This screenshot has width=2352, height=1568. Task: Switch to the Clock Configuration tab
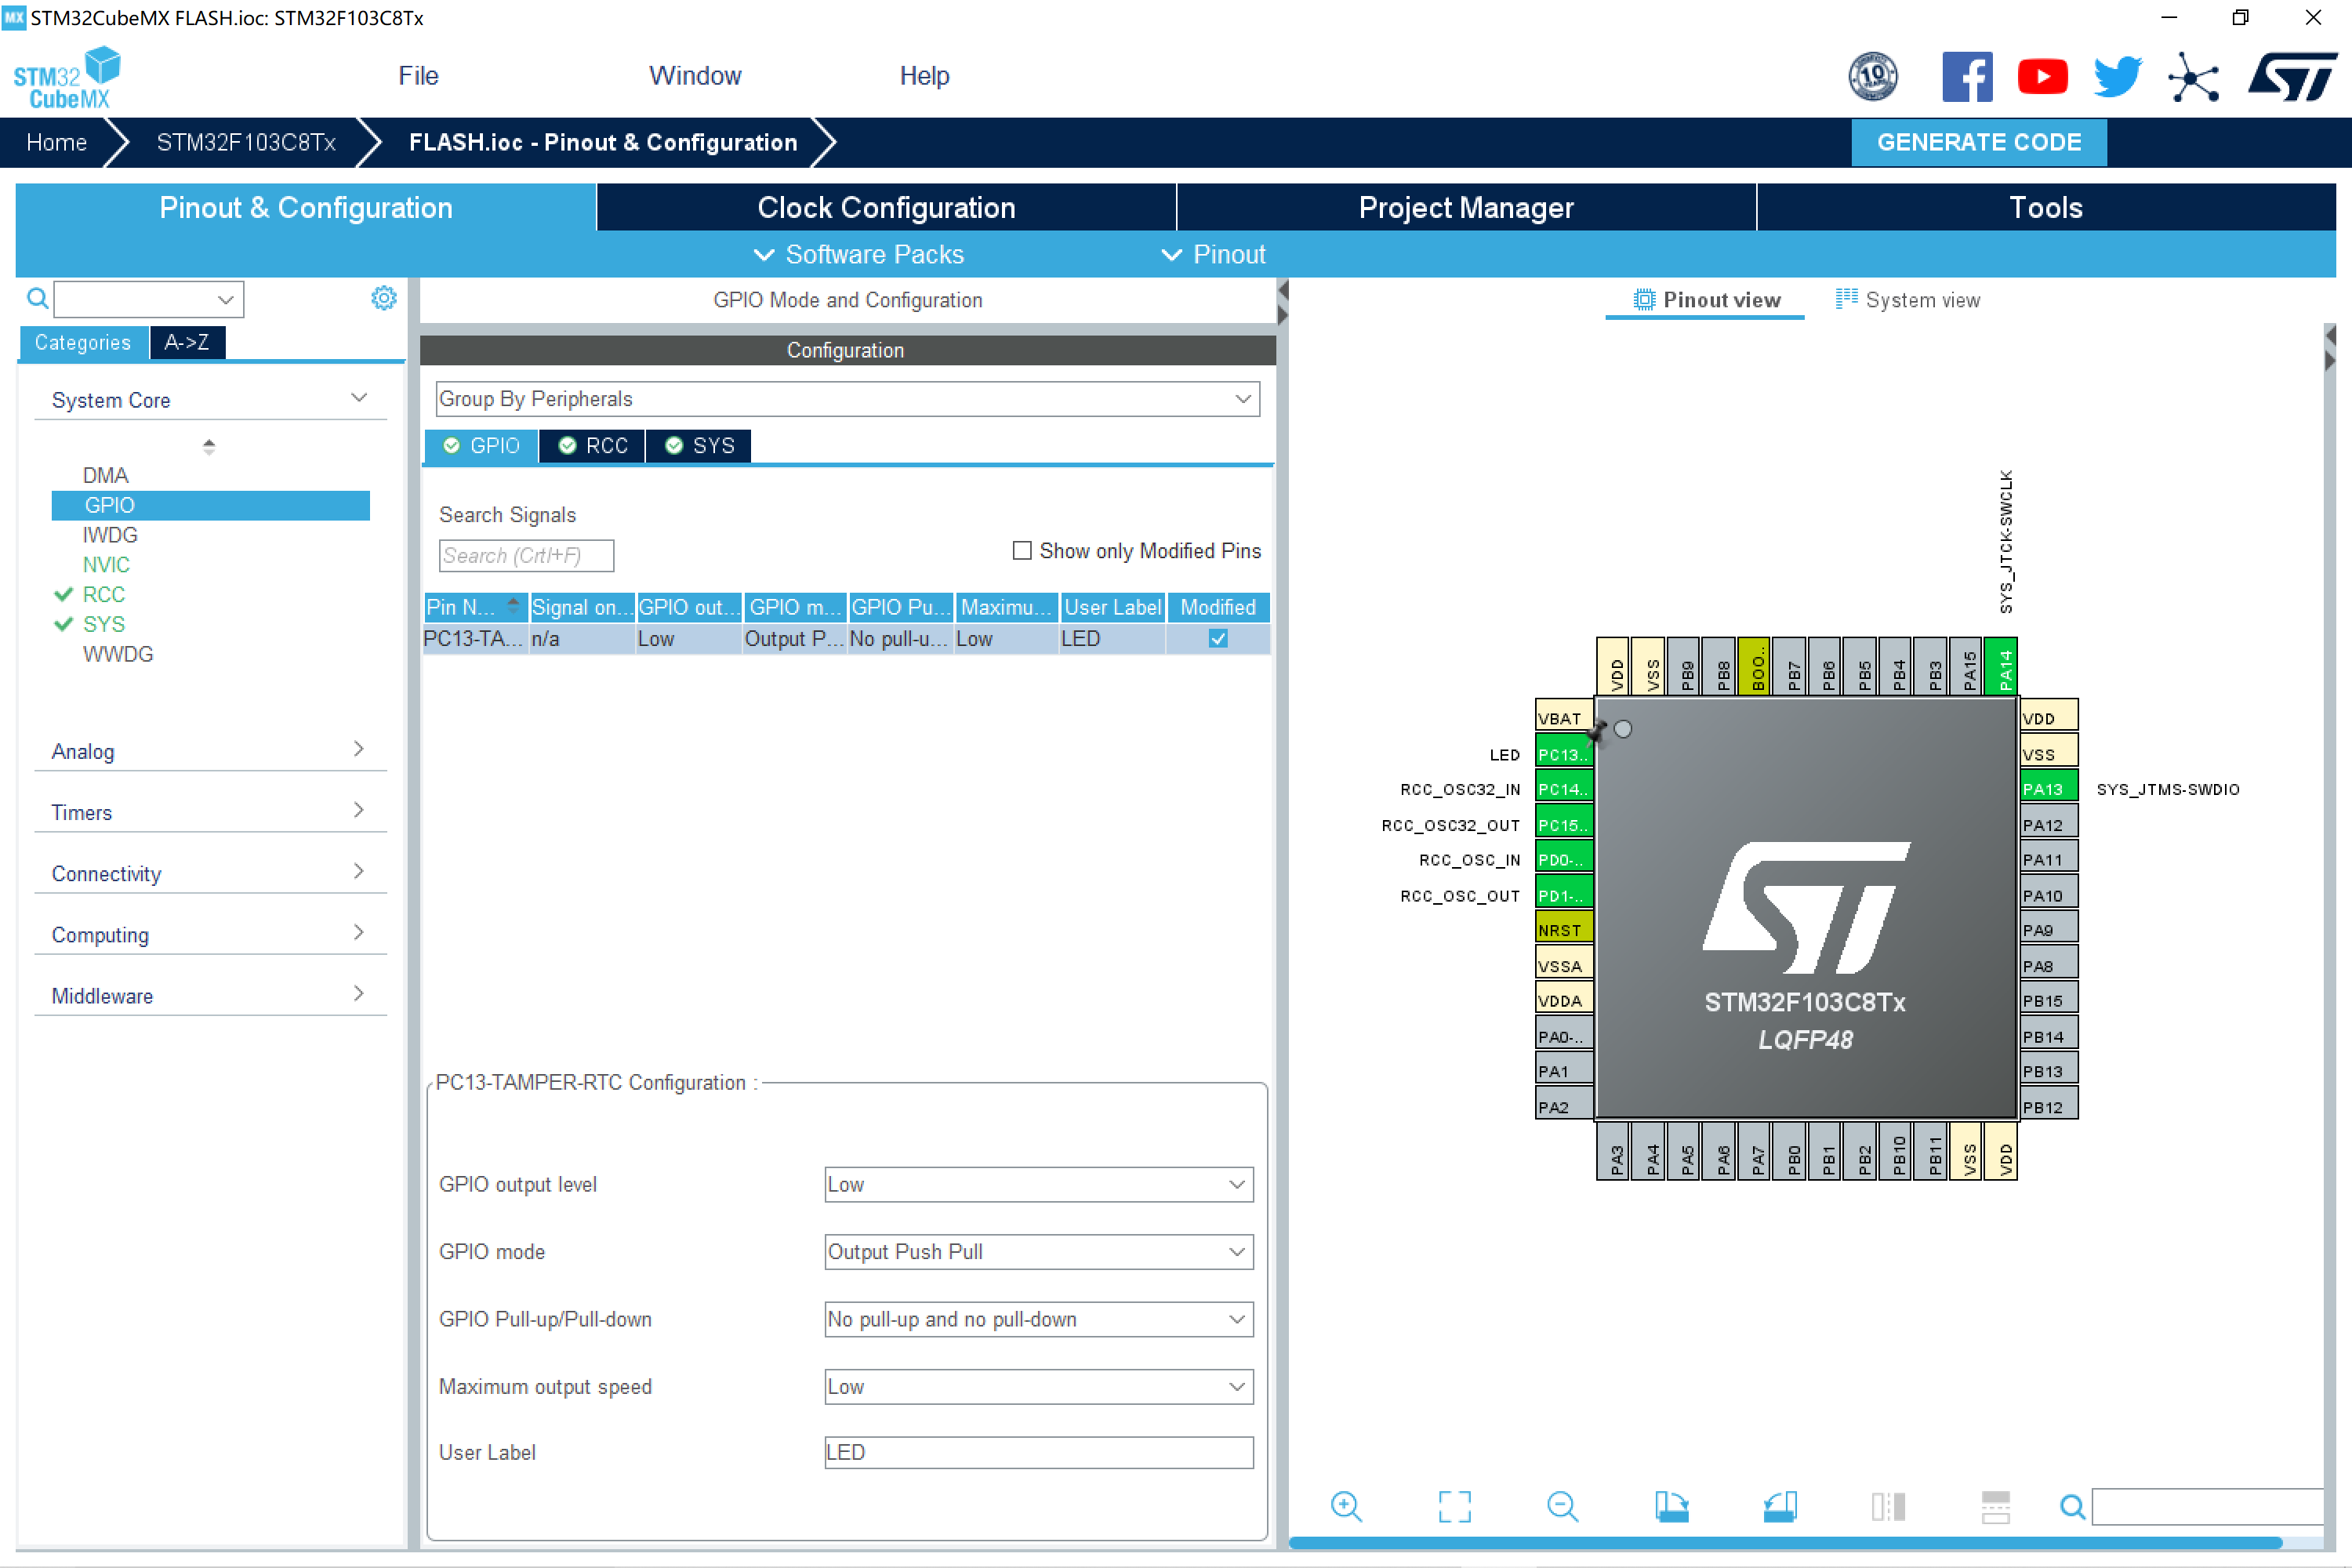[x=886, y=207]
